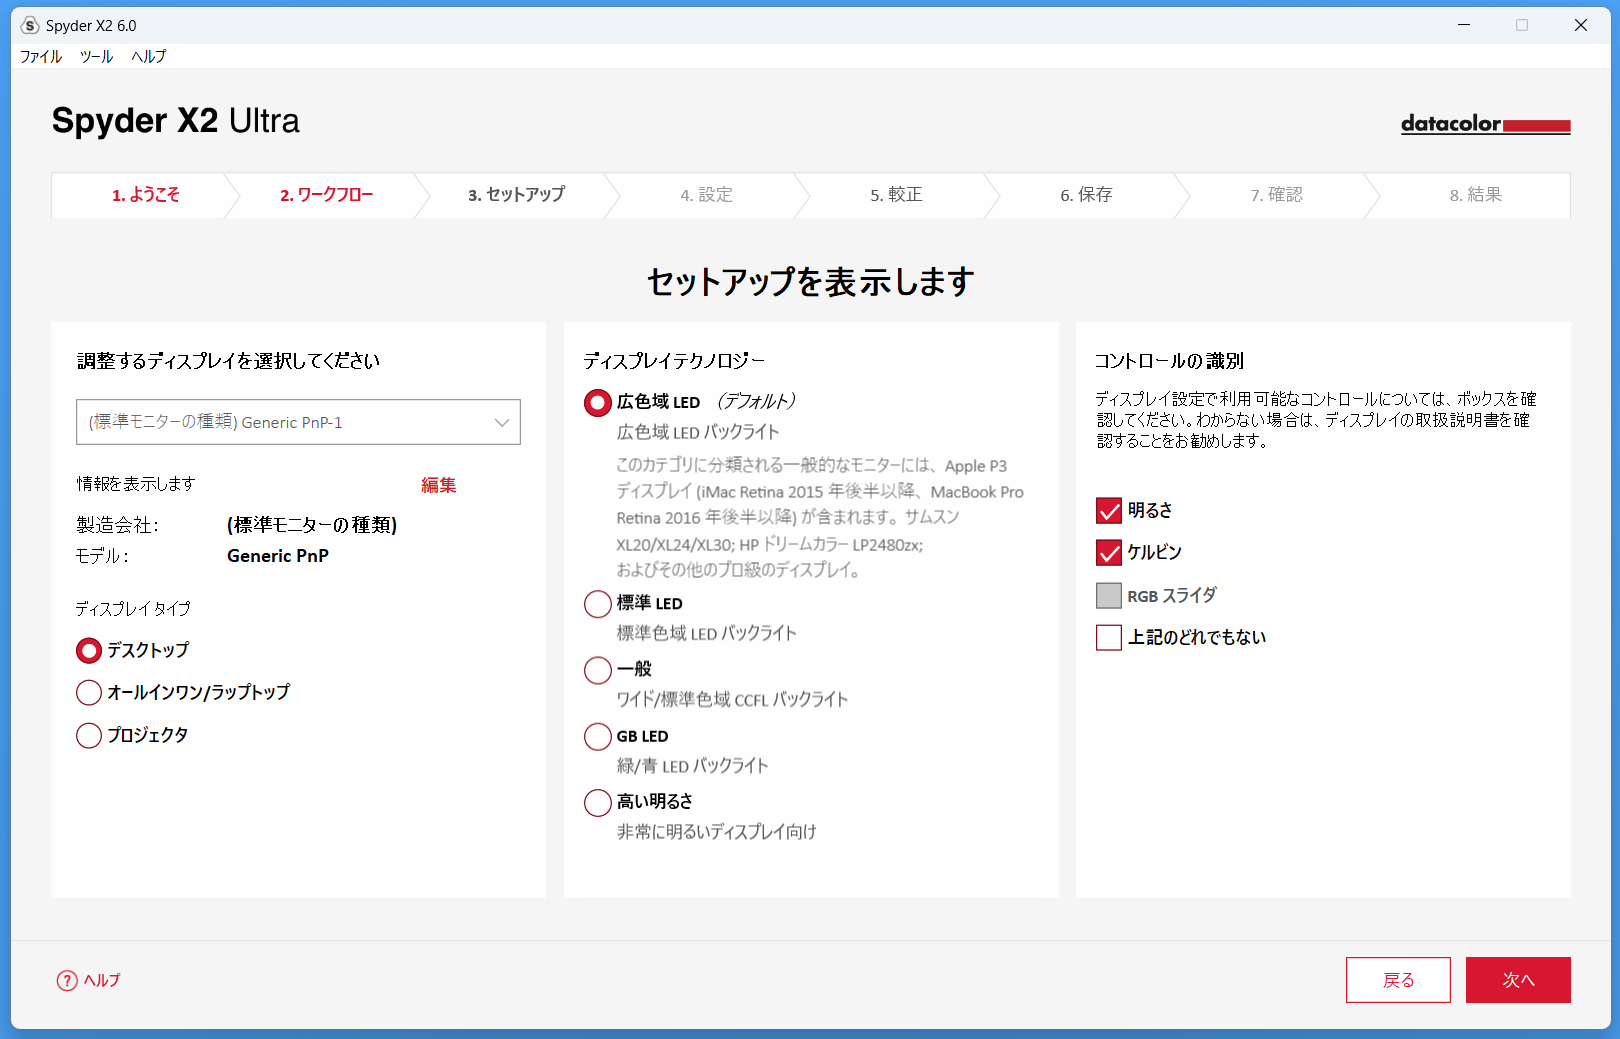
Task: Click the help question mark icon
Action: (x=67, y=981)
